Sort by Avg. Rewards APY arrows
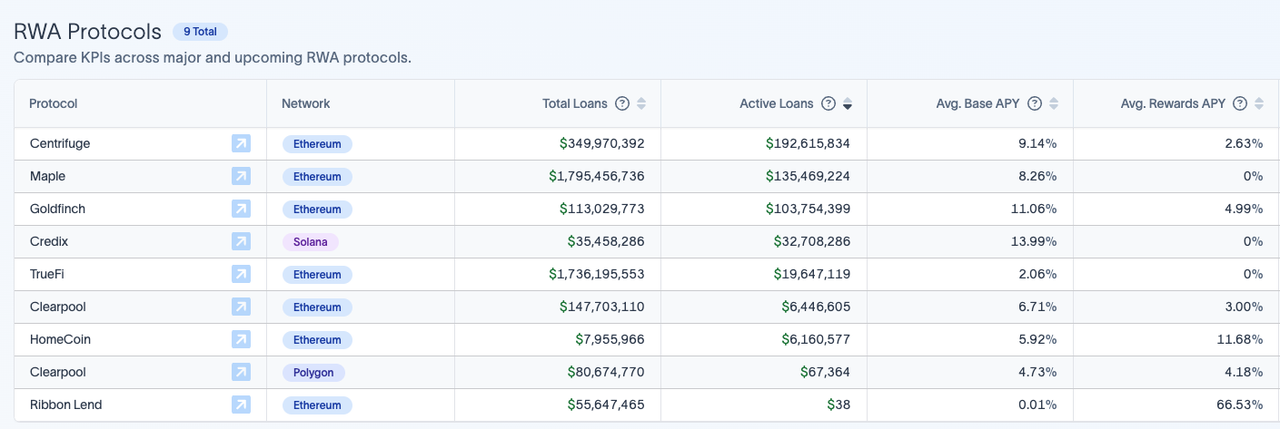Screen dimensions: 1280x429 [1259, 104]
